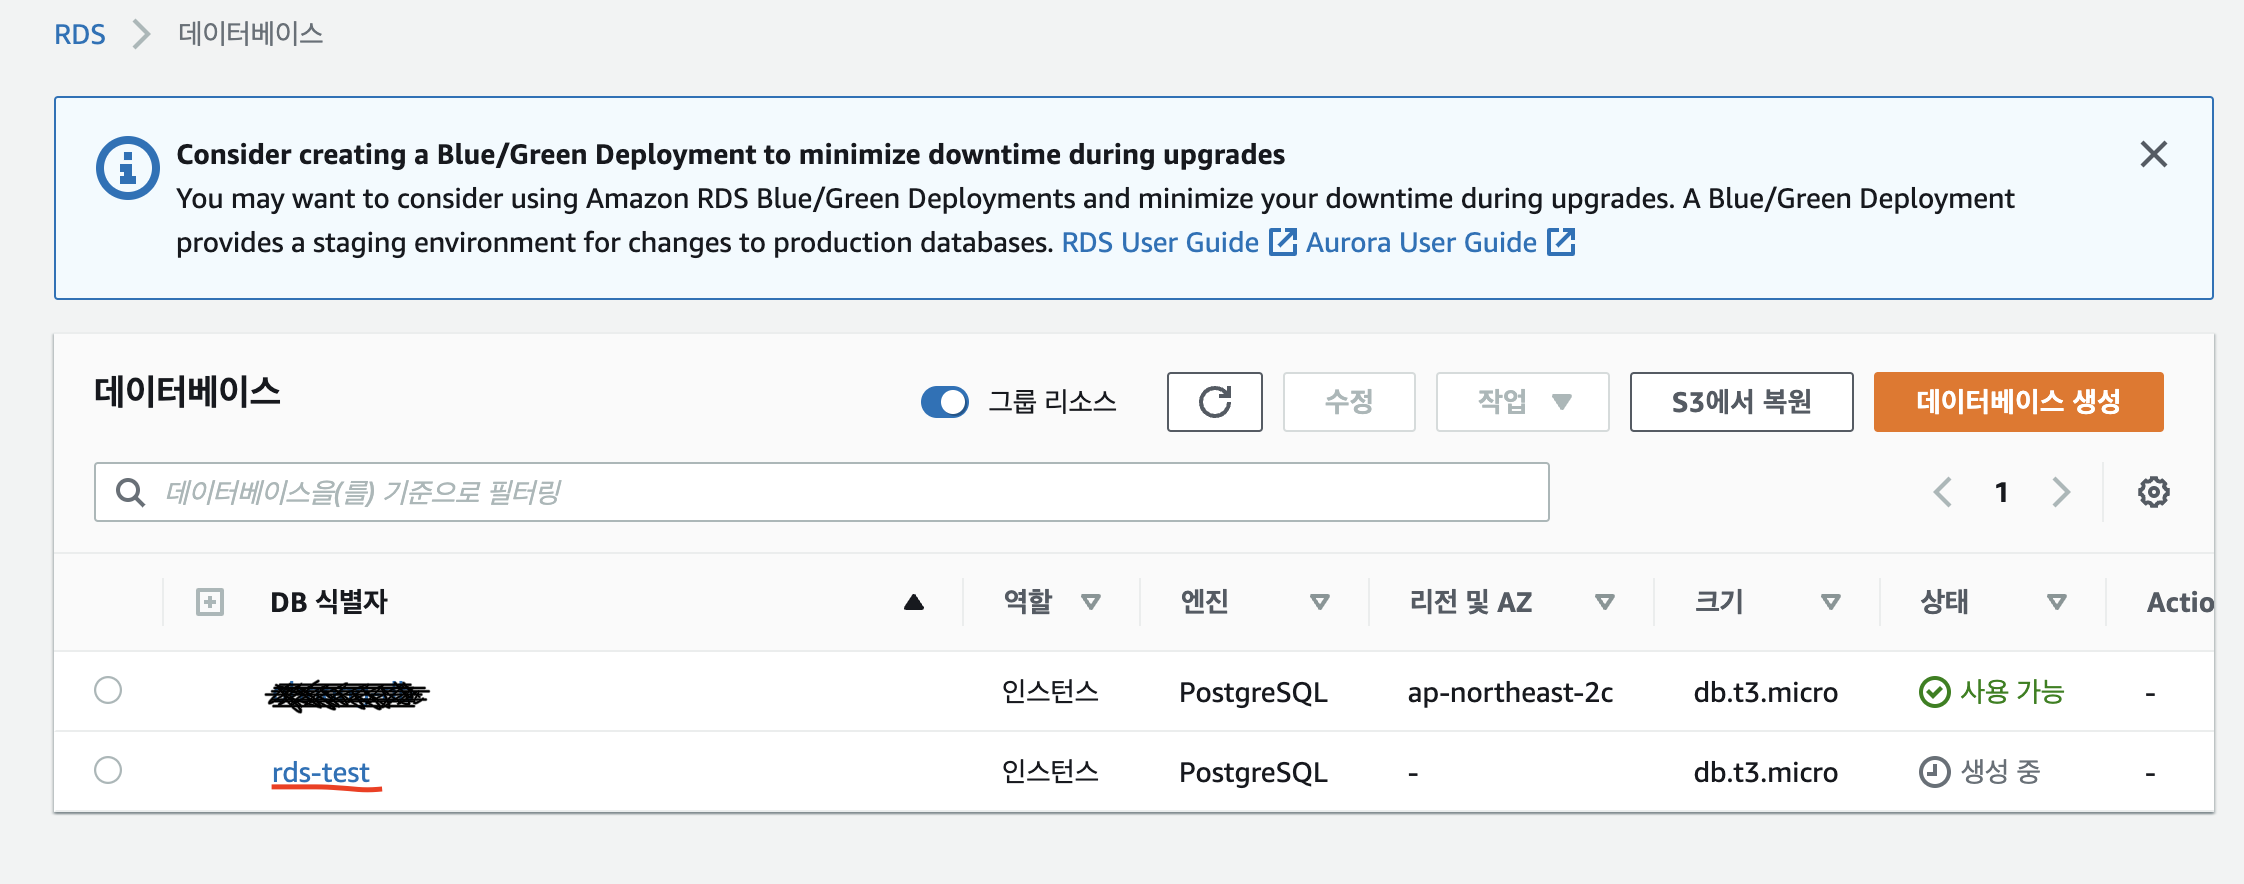
Task: Click the ap-northeast-2c cell
Action: (x=1510, y=692)
